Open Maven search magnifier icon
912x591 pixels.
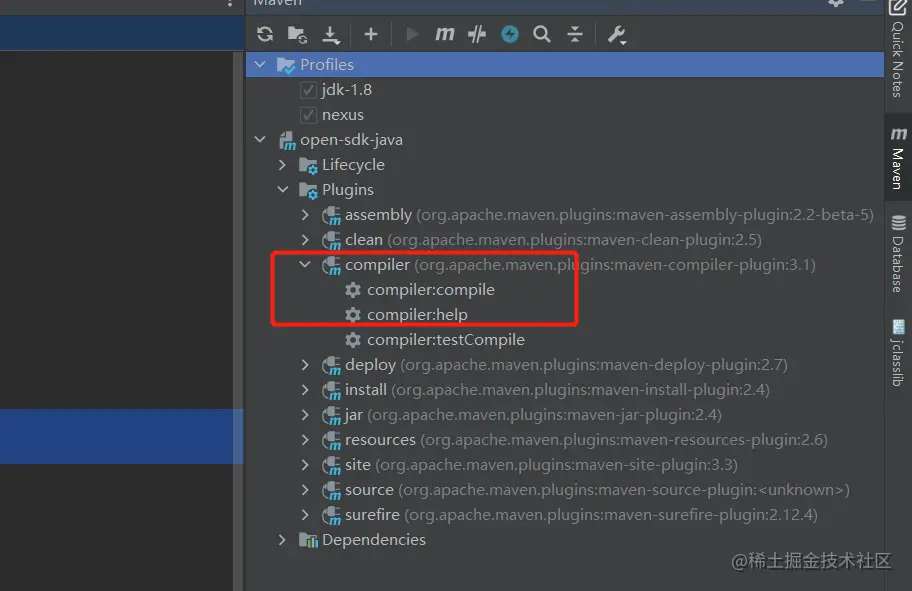(x=542, y=34)
